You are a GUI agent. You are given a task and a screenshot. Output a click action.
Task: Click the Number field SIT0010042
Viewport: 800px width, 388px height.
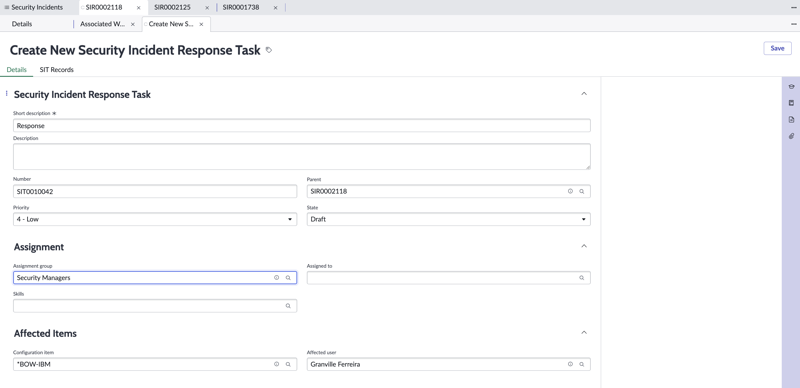155,191
